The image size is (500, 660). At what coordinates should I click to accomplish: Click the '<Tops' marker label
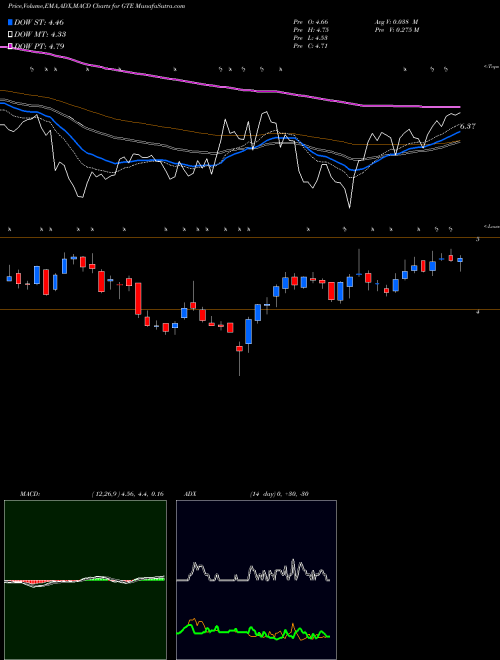pos(492,67)
